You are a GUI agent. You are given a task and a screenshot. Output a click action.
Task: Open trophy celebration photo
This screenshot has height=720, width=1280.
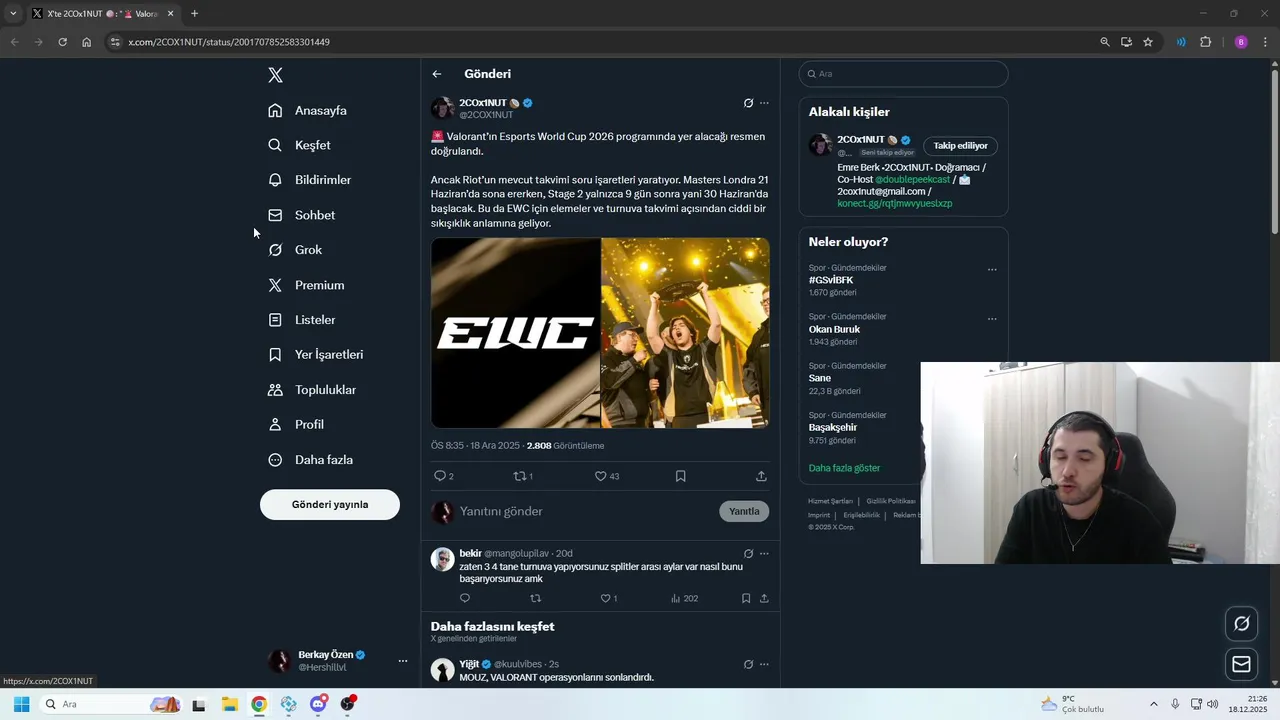[x=685, y=333]
